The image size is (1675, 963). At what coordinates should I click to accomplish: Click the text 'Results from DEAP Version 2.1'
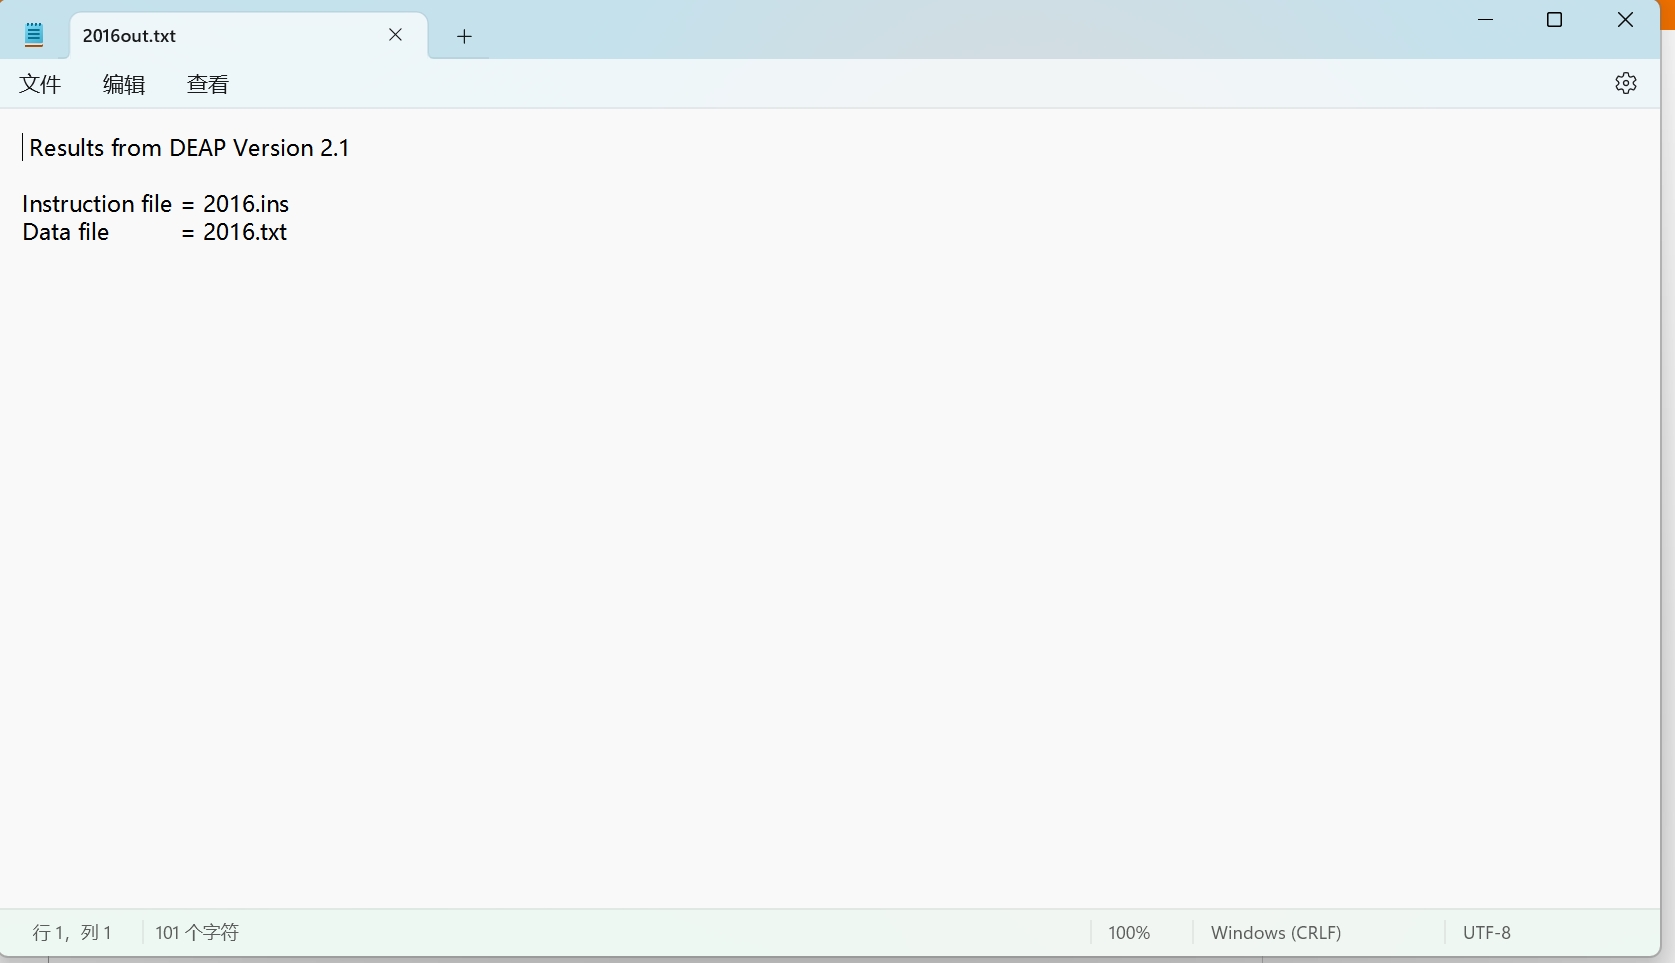[x=189, y=148]
